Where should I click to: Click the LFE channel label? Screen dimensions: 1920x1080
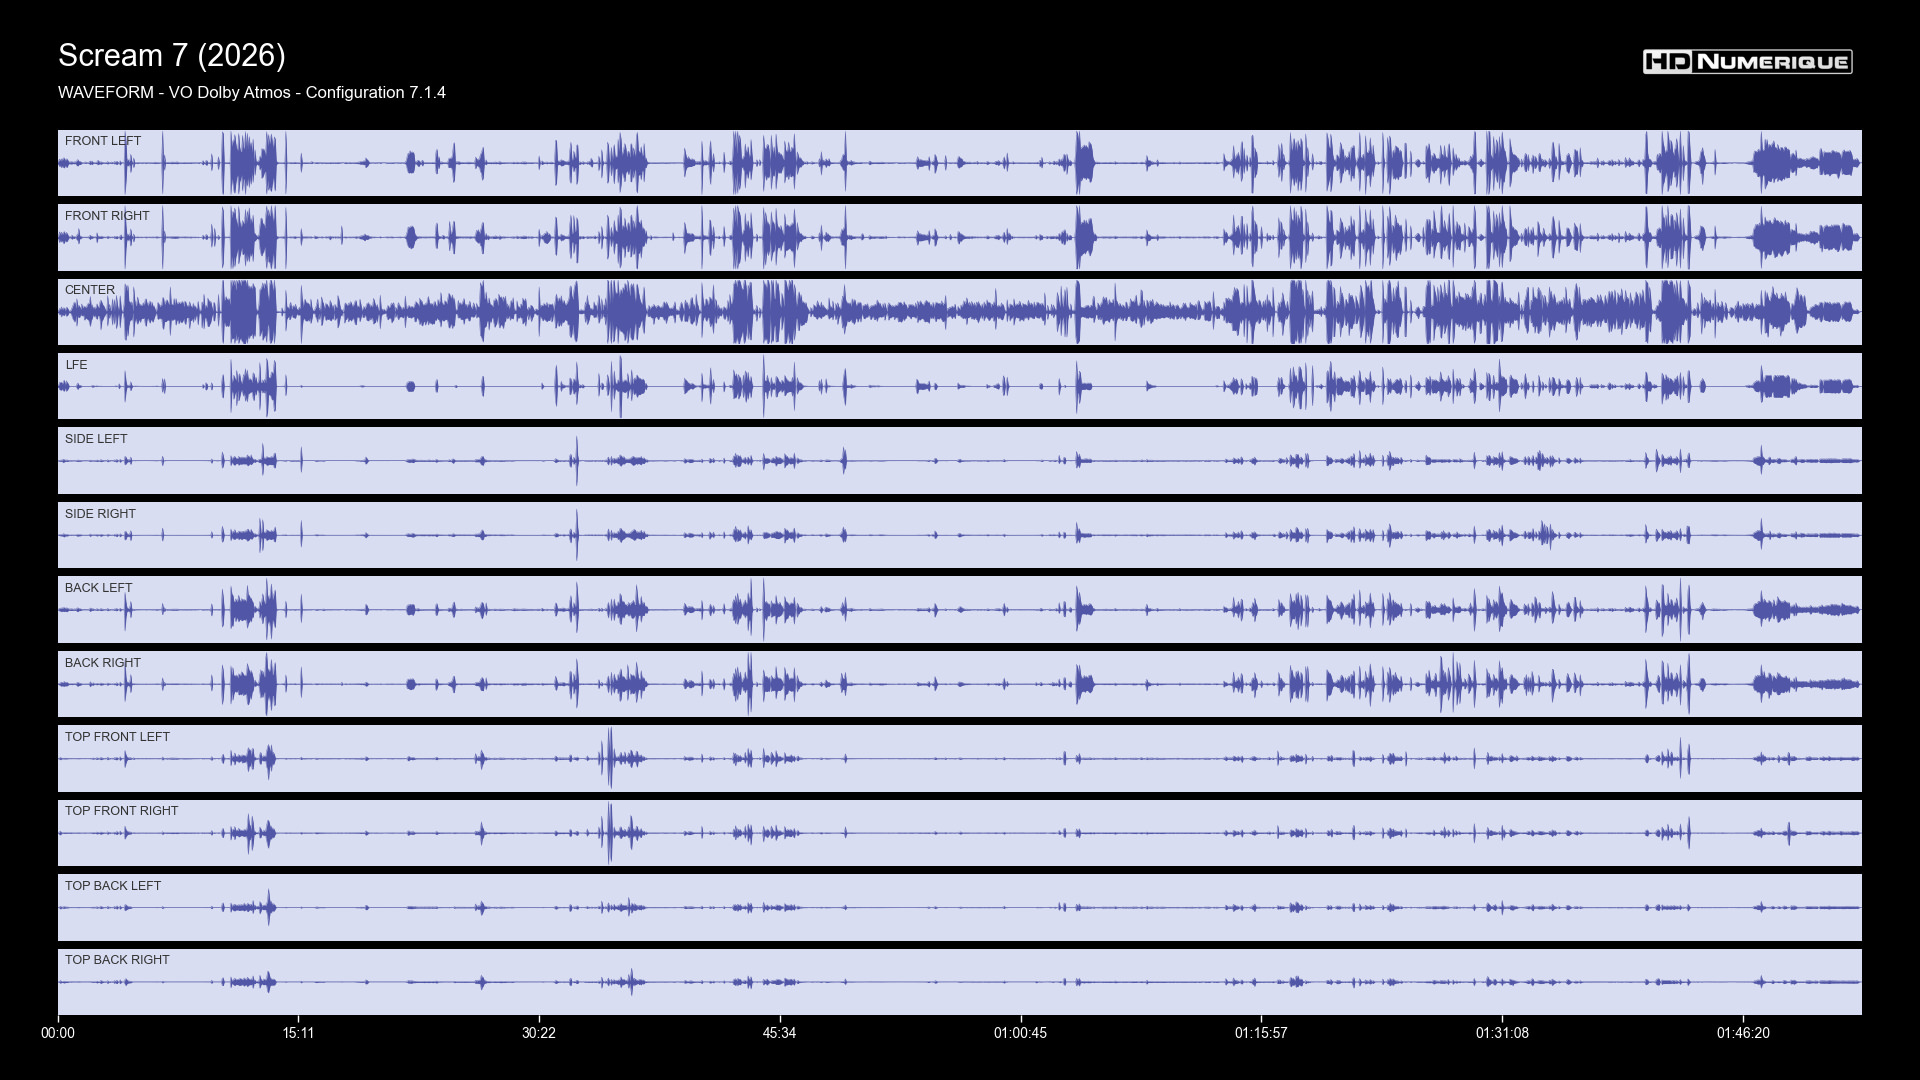point(76,365)
